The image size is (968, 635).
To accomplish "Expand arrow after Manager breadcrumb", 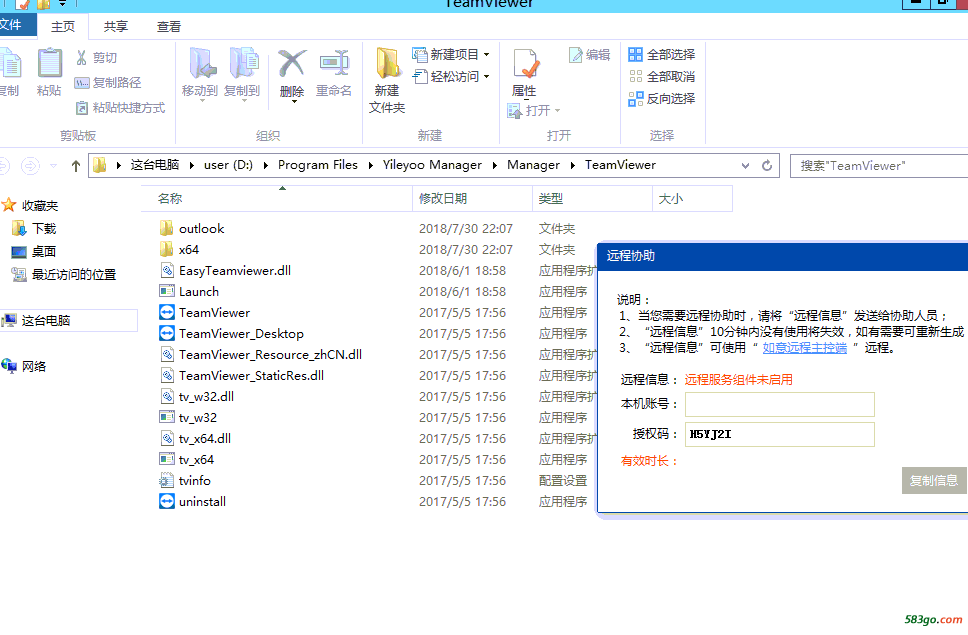I will click(573, 165).
